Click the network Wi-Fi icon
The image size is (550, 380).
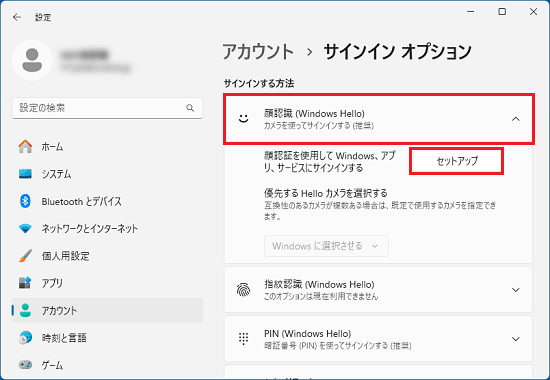25,229
